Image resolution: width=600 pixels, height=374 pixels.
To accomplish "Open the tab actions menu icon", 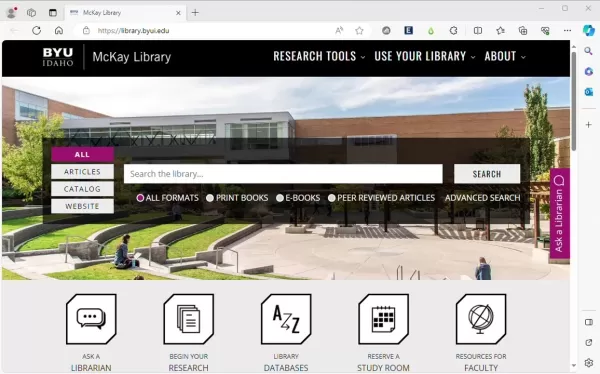I will click(x=53, y=13).
